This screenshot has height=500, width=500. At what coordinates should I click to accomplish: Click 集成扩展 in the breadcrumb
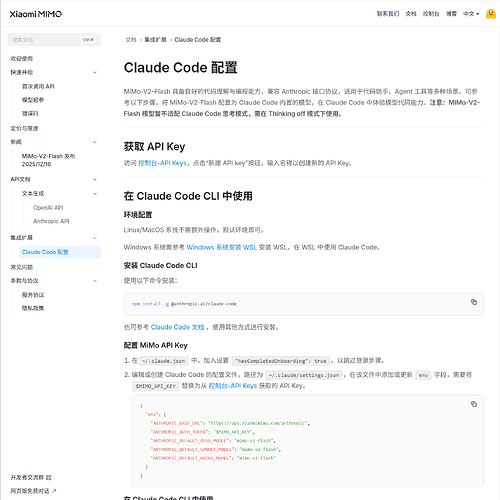click(155, 40)
